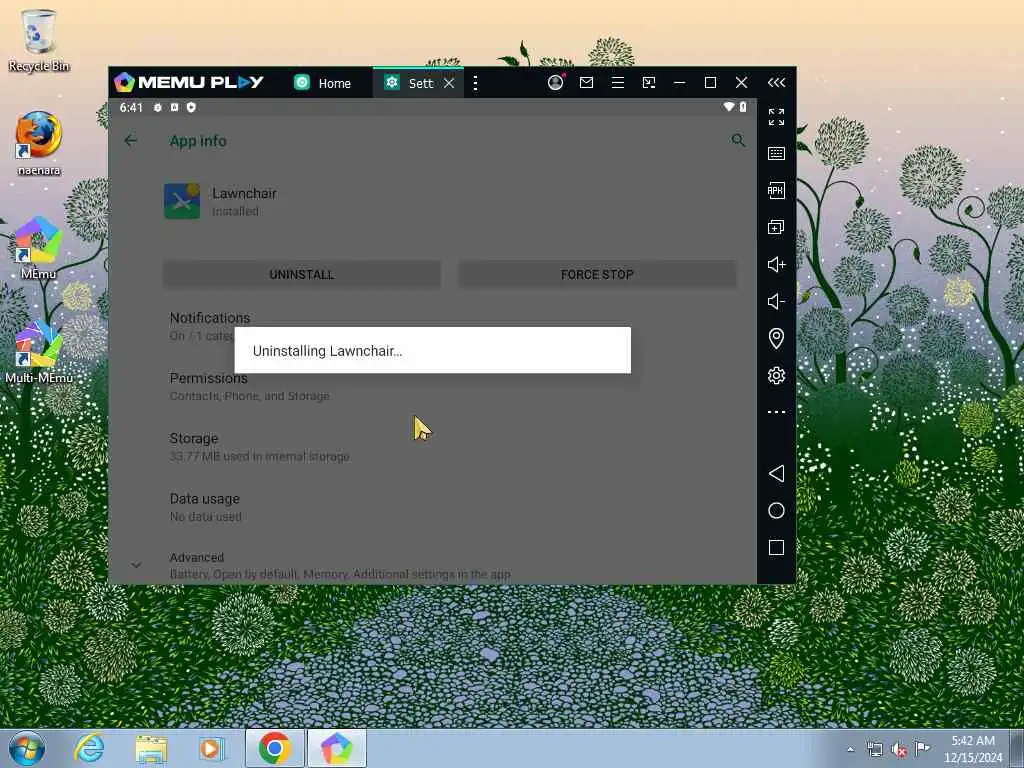1024x768 pixels.
Task: Select the Multi-MEmu desktop shortcut
Action: pyautogui.click(x=39, y=353)
